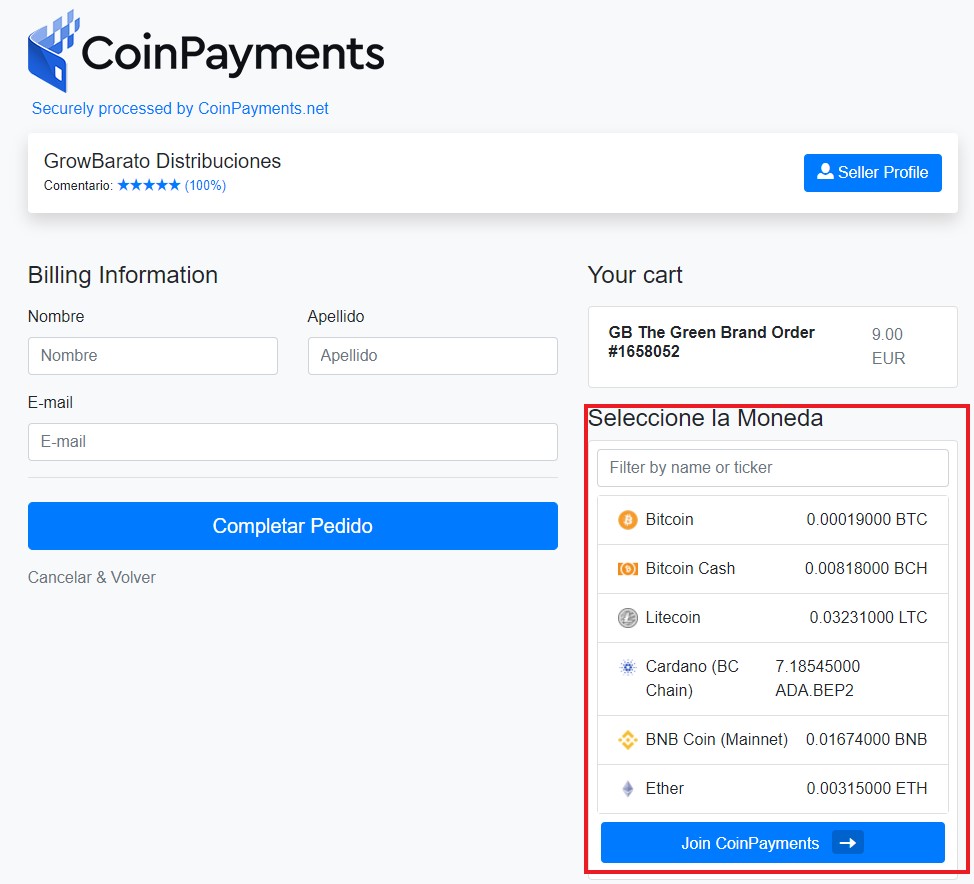Click amount 0.03231000 LTC
The image size is (974, 884).
point(868,617)
